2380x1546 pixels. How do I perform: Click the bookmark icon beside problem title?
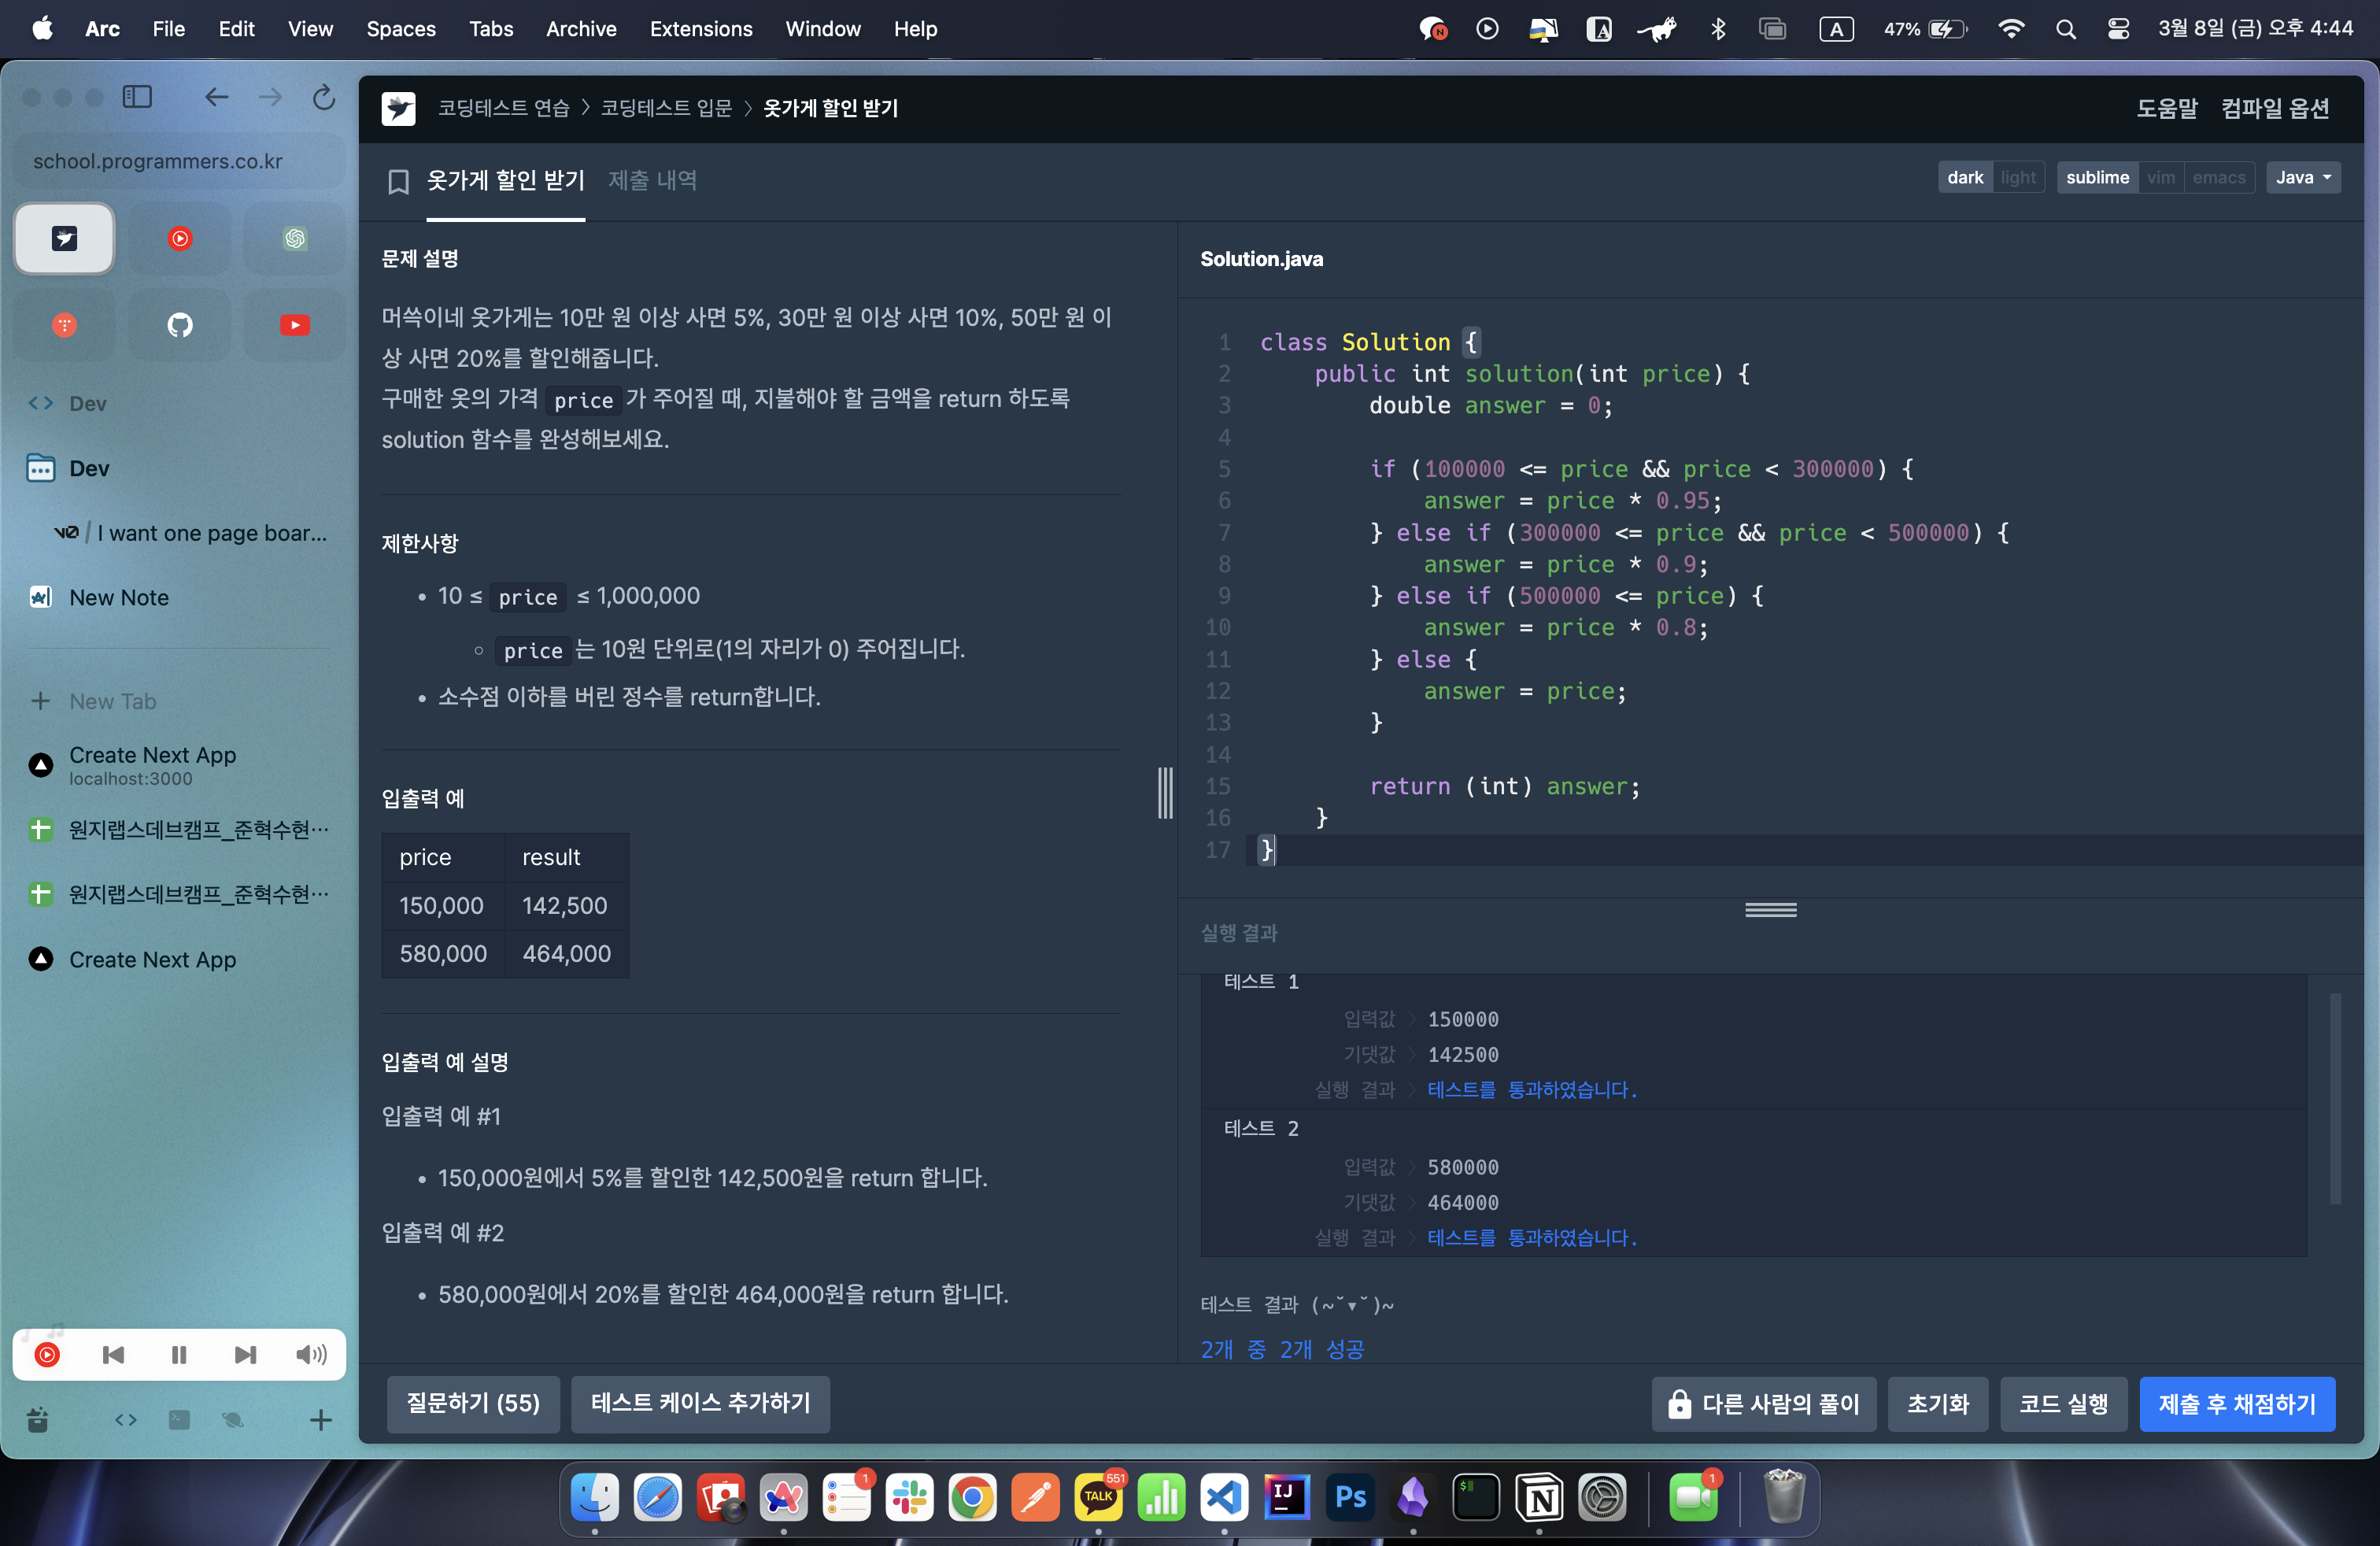click(398, 181)
